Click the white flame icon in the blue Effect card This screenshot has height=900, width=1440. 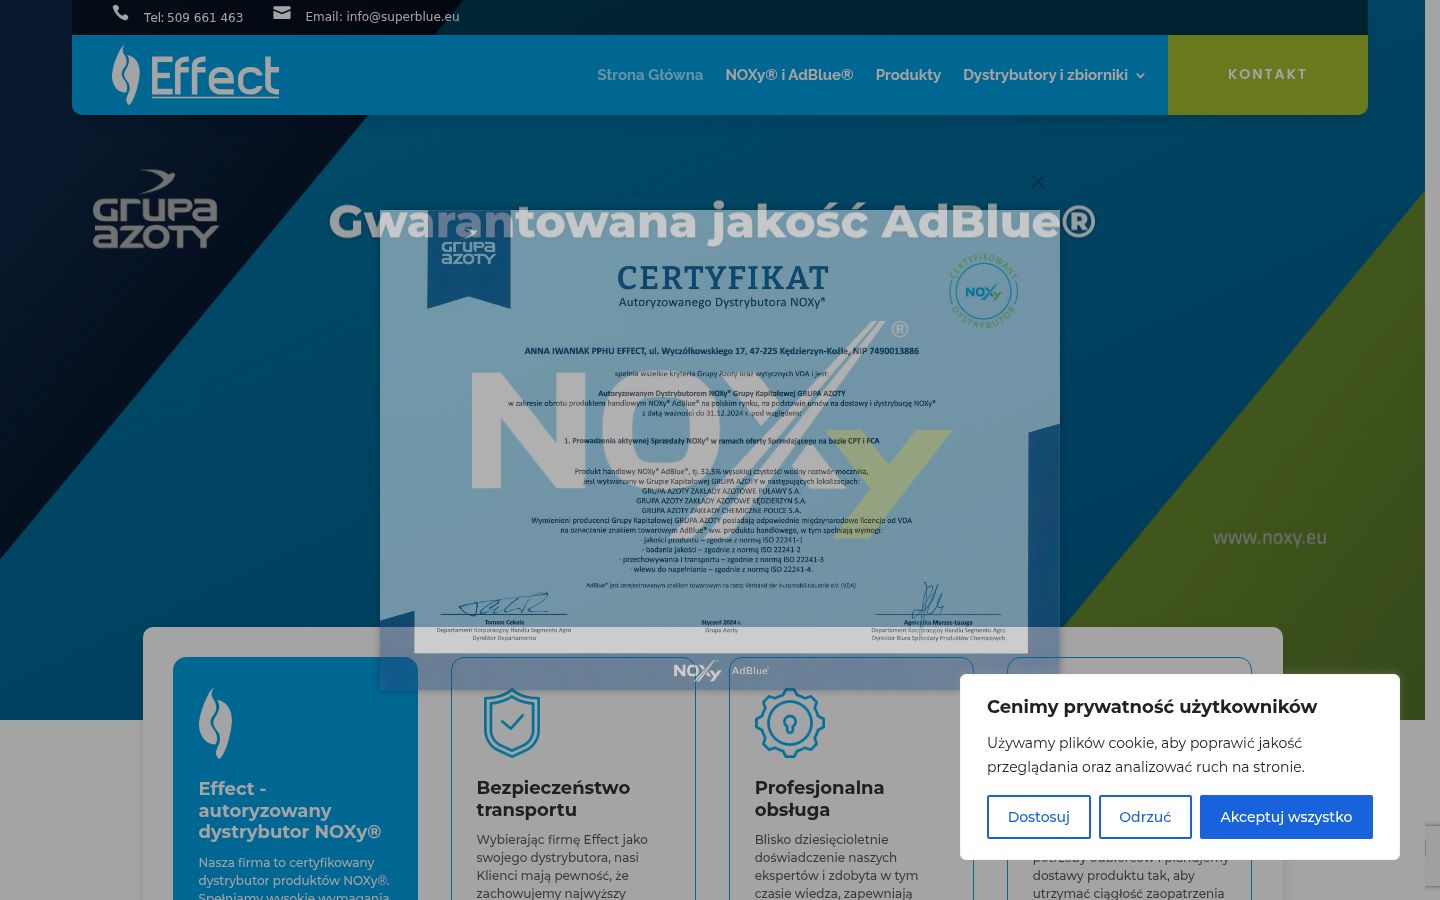[215, 722]
